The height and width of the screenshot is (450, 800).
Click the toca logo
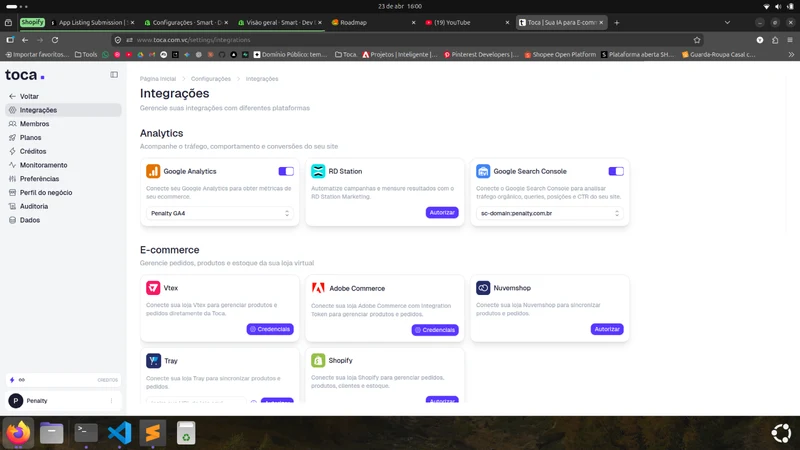(x=24, y=75)
